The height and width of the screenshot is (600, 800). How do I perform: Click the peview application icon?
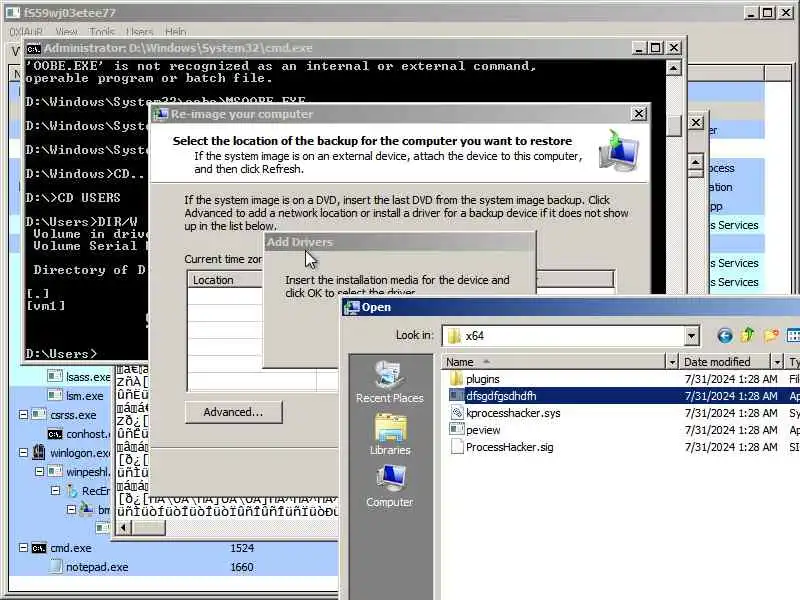457,430
